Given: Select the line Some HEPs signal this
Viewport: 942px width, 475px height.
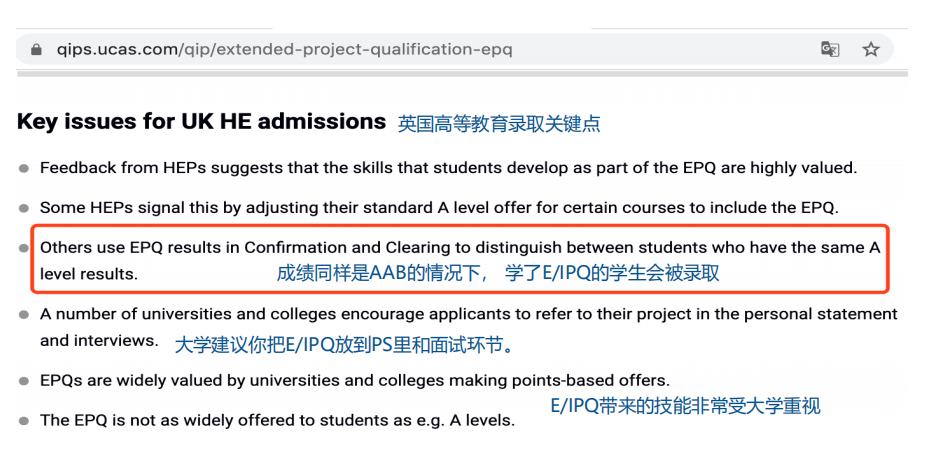Looking at the screenshot, I should pyautogui.click(x=439, y=208).
